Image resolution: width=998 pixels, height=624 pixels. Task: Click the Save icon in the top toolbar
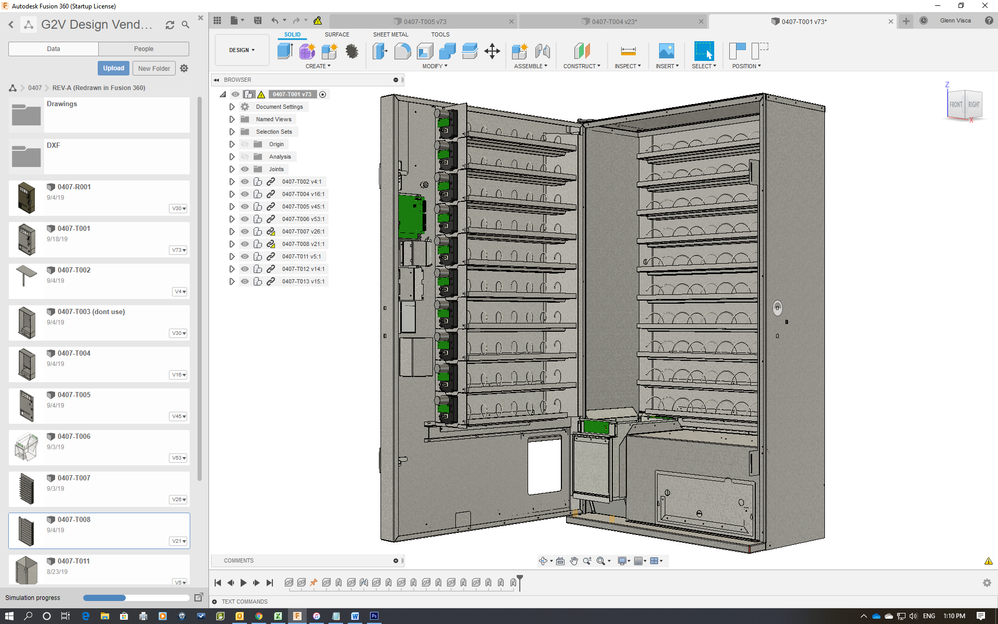[x=256, y=20]
